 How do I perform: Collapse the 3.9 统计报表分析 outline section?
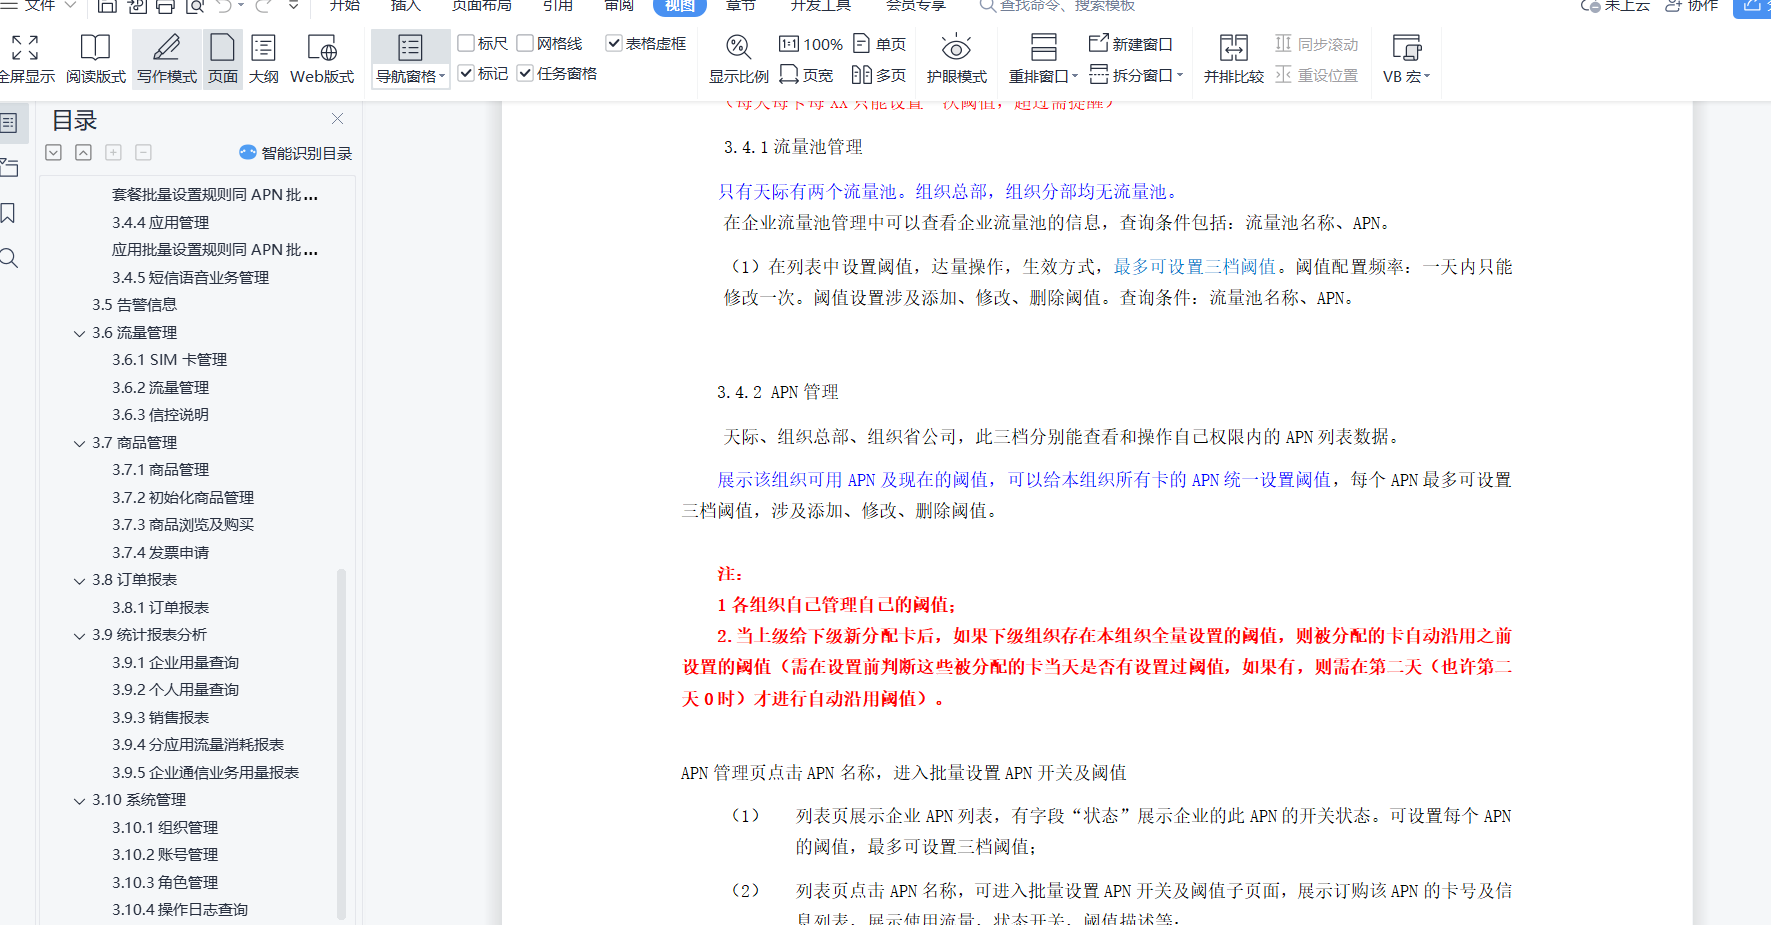(x=80, y=635)
